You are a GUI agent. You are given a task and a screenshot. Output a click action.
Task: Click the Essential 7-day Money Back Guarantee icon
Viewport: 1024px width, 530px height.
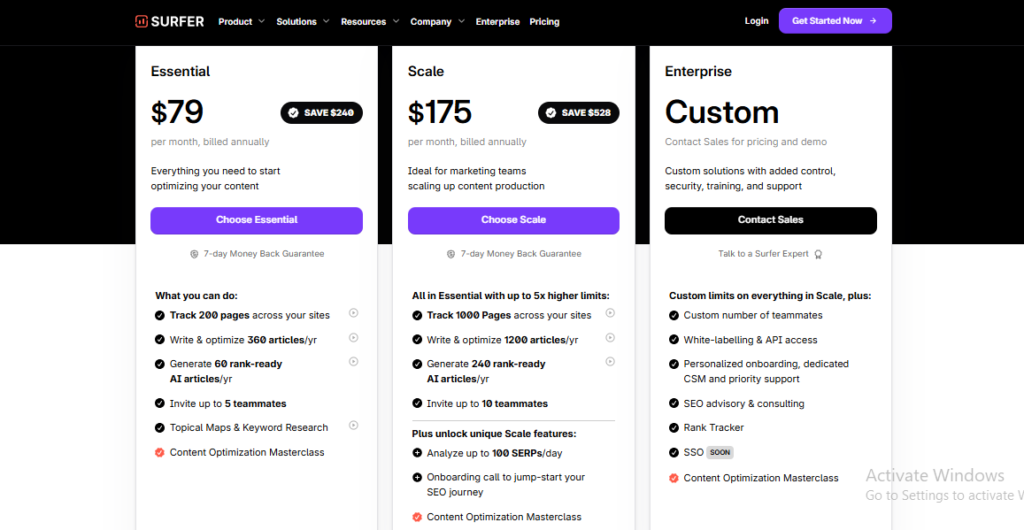pyautogui.click(x=194, y=254)
